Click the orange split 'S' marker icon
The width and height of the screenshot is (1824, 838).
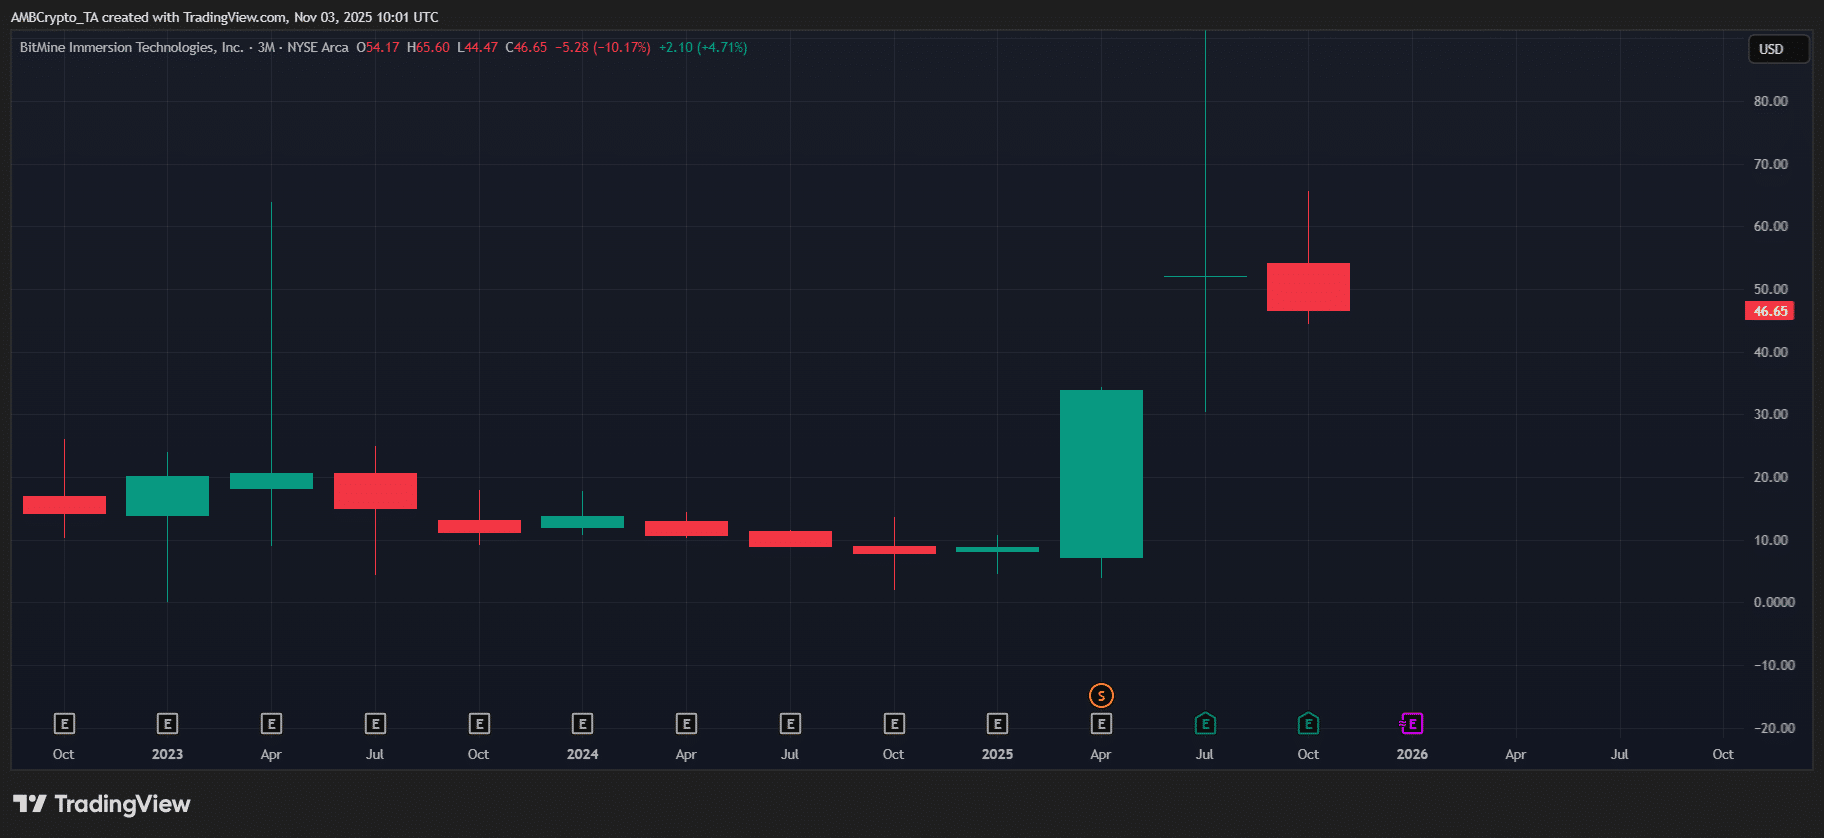point(1101,695)
